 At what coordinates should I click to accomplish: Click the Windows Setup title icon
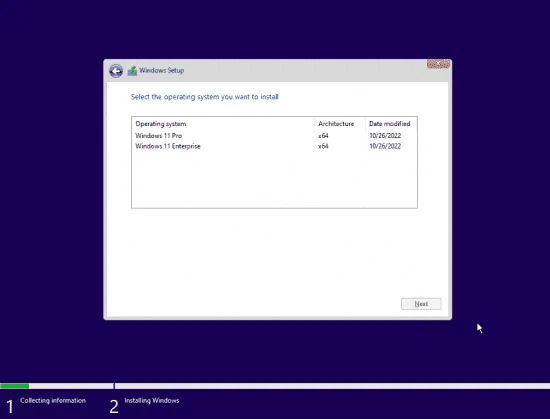tap(132, 71)
